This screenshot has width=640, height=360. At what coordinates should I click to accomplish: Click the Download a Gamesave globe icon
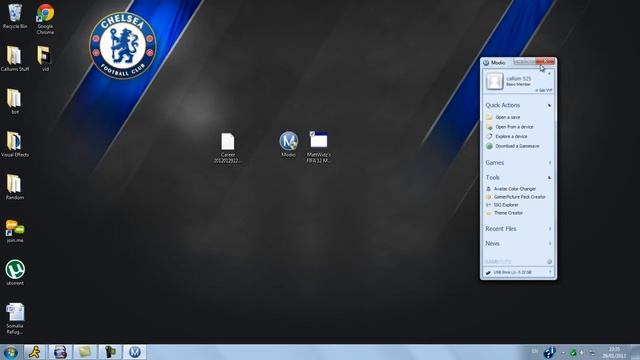click(489, 146)
